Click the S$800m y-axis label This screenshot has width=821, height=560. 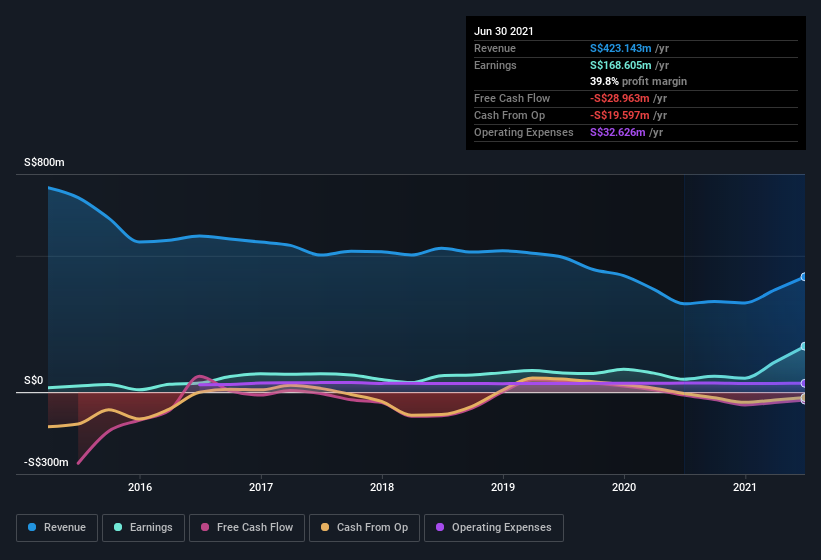pos(44,162)
